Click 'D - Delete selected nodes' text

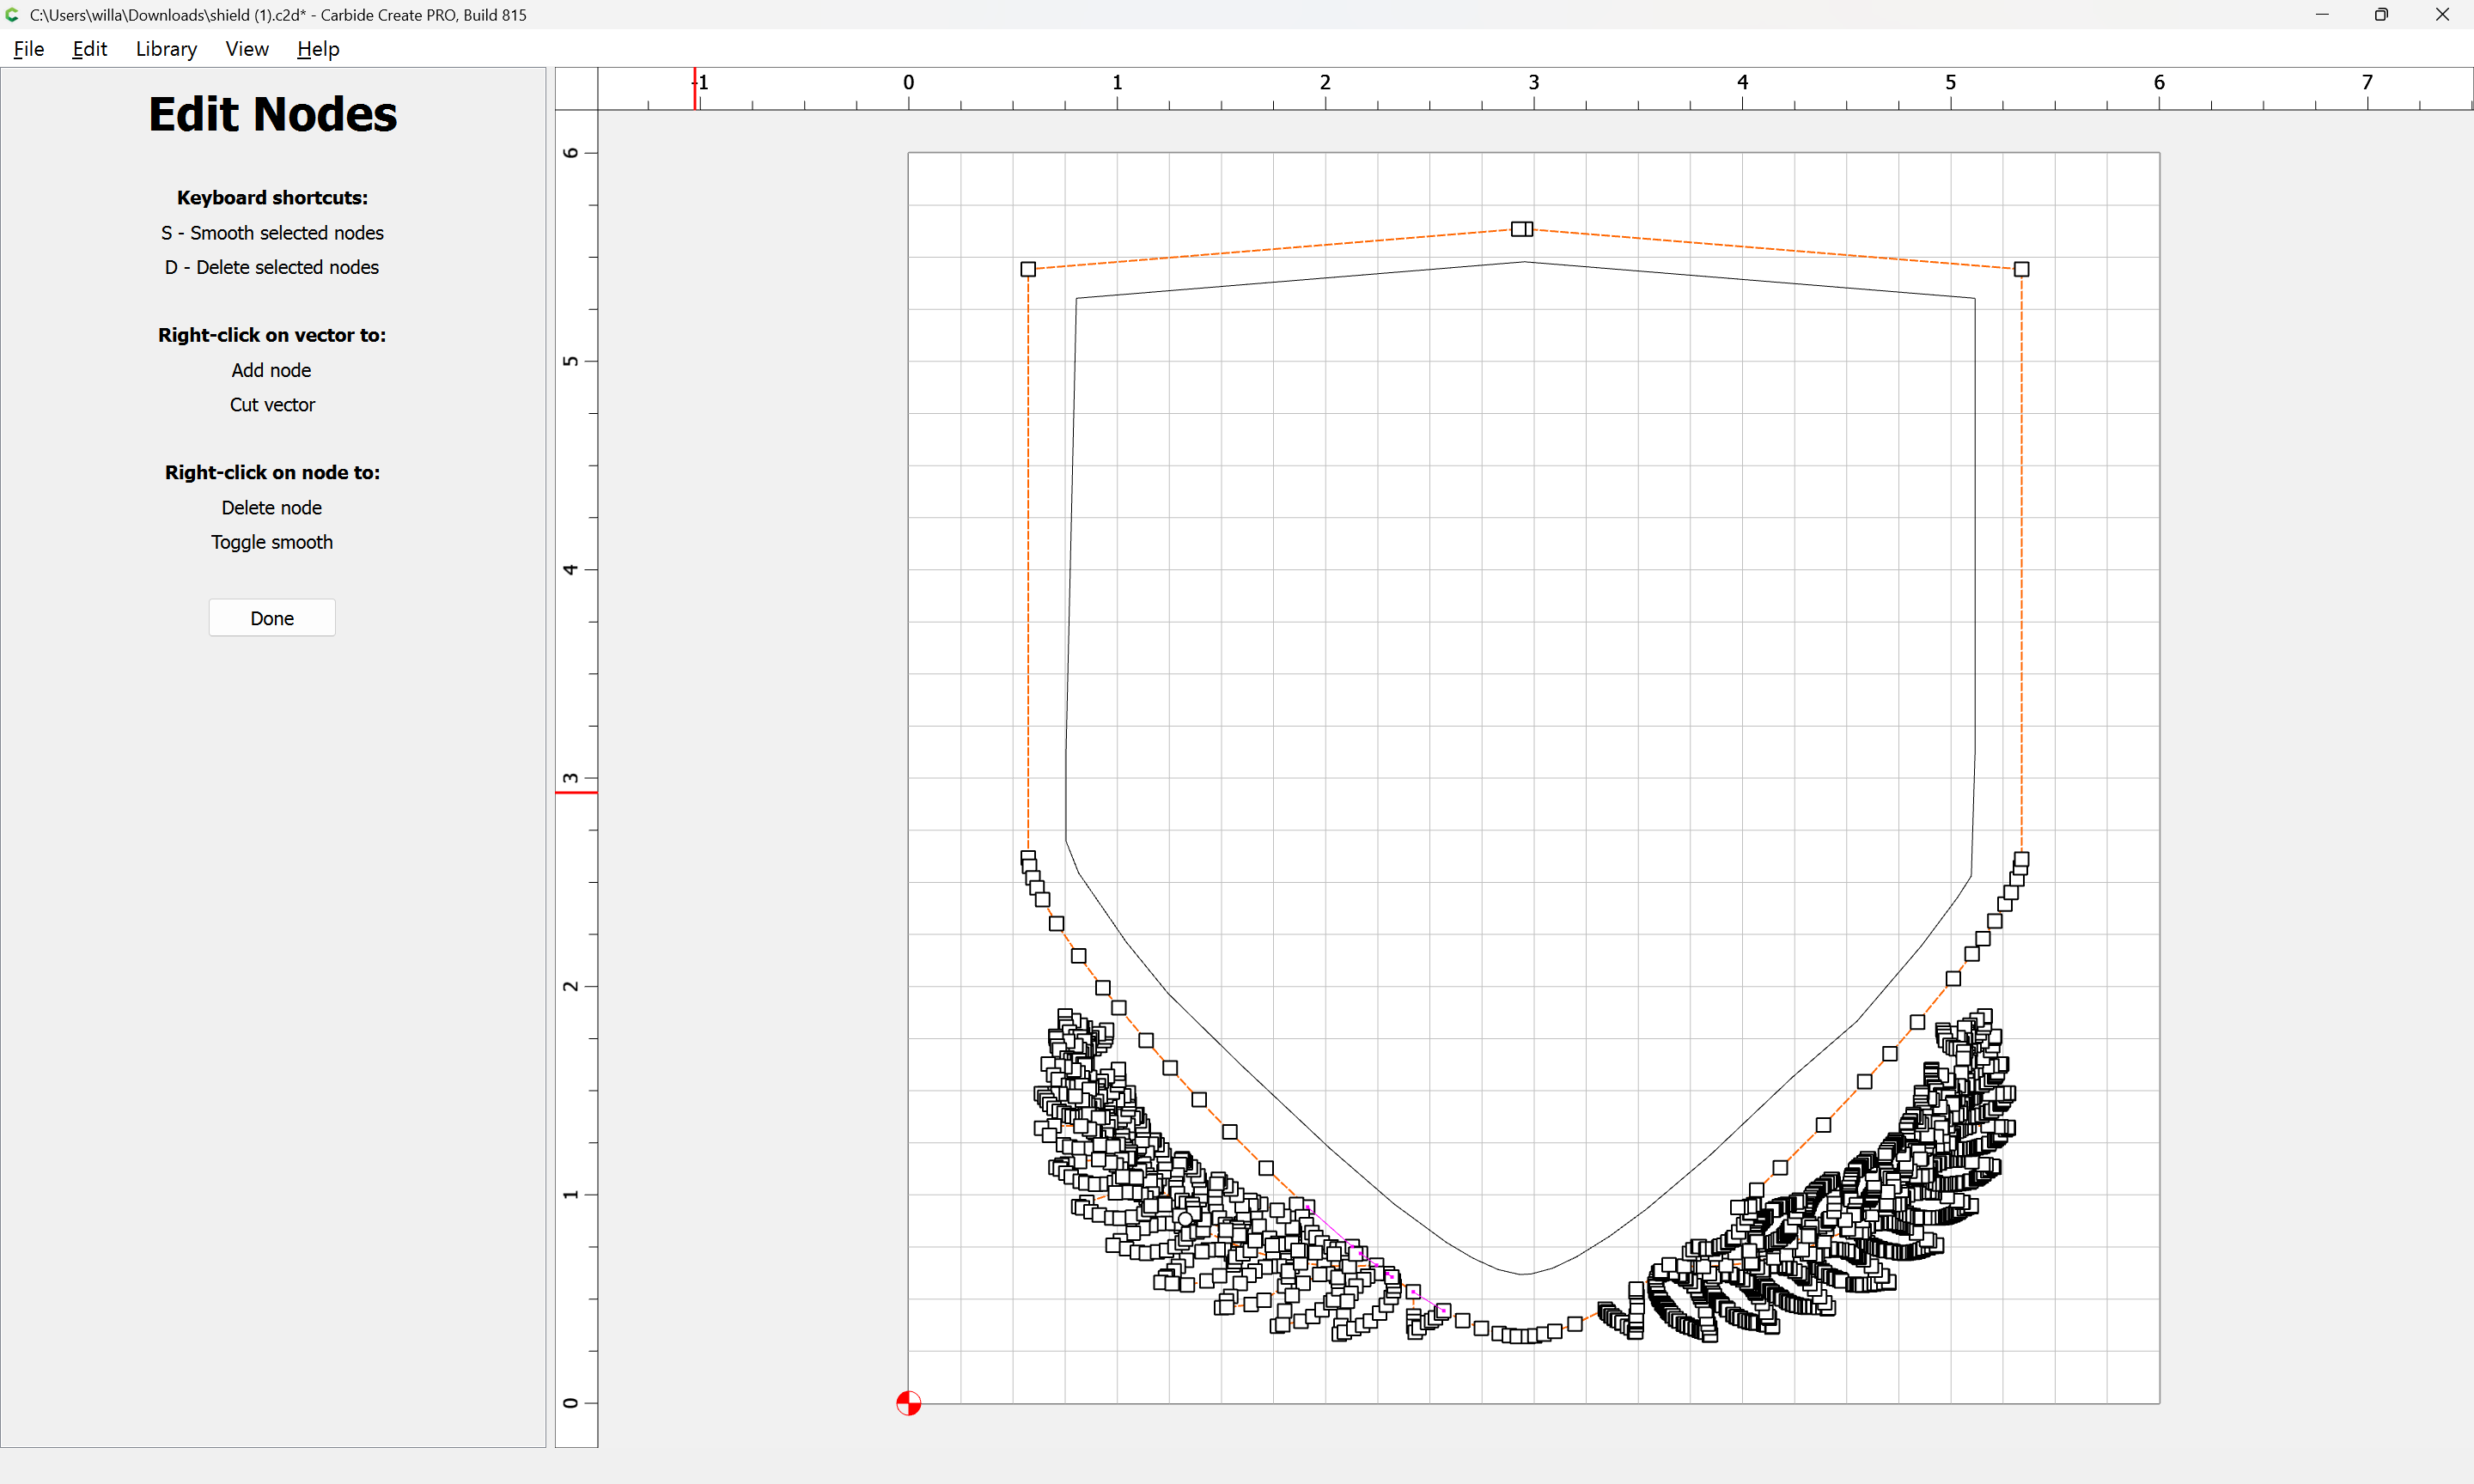point(272,267)
